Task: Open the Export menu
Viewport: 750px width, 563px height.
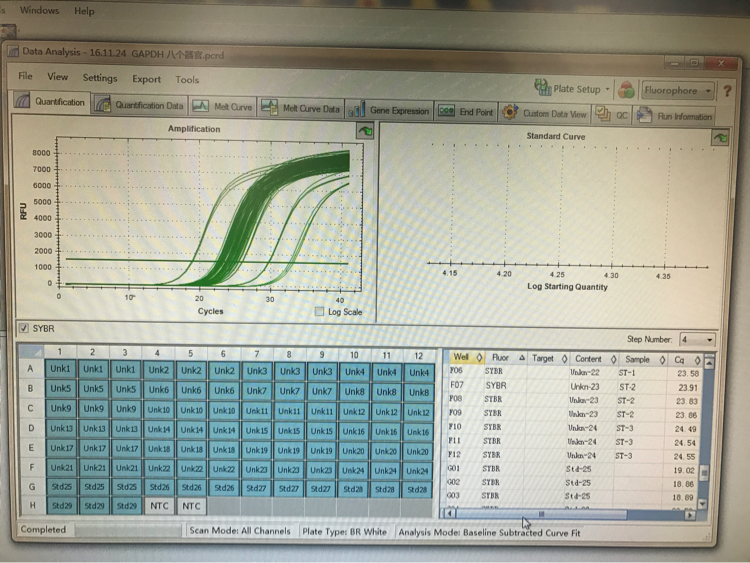Action: [146, 79]
